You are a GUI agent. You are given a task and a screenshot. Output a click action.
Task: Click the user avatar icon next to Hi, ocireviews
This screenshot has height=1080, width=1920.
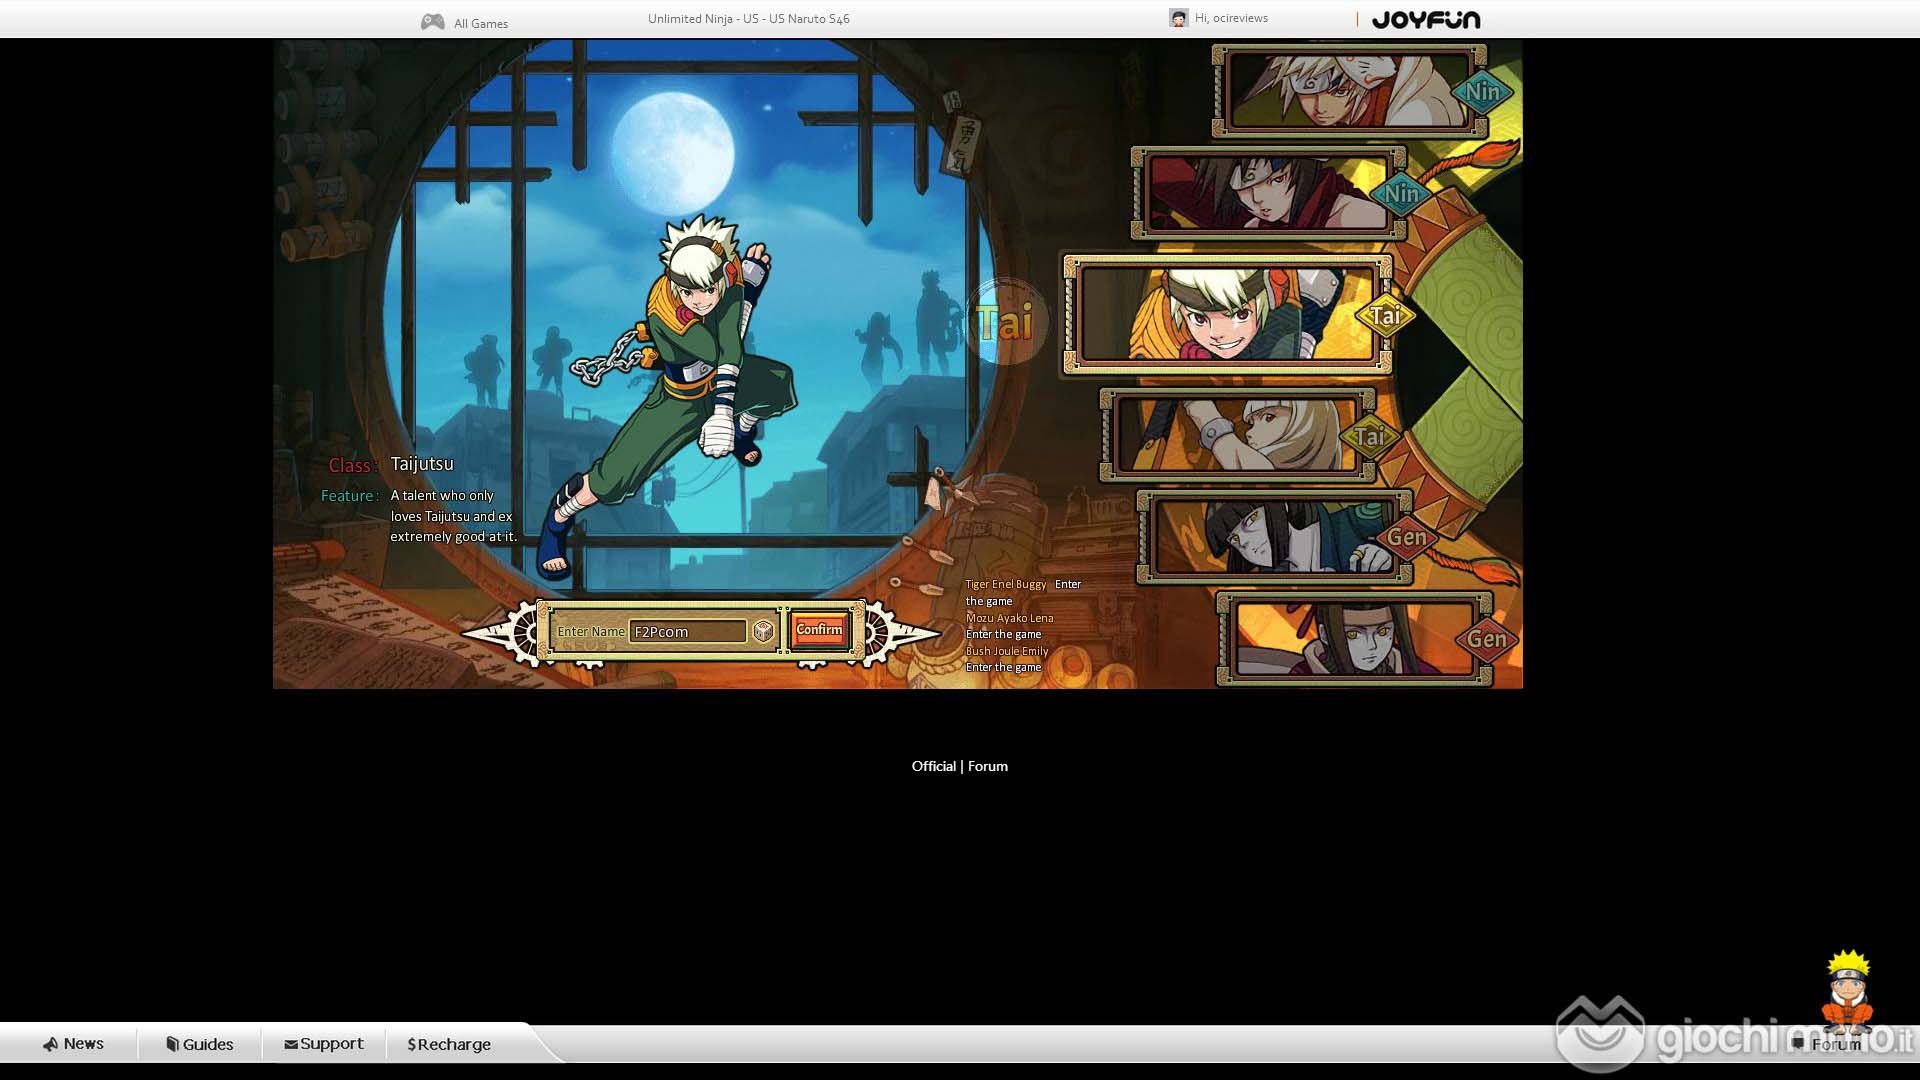coord(1178,18)
